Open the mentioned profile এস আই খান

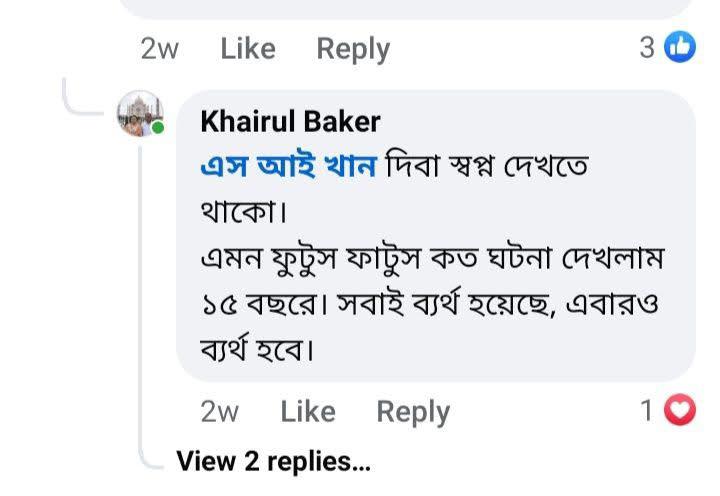(288, 167)
